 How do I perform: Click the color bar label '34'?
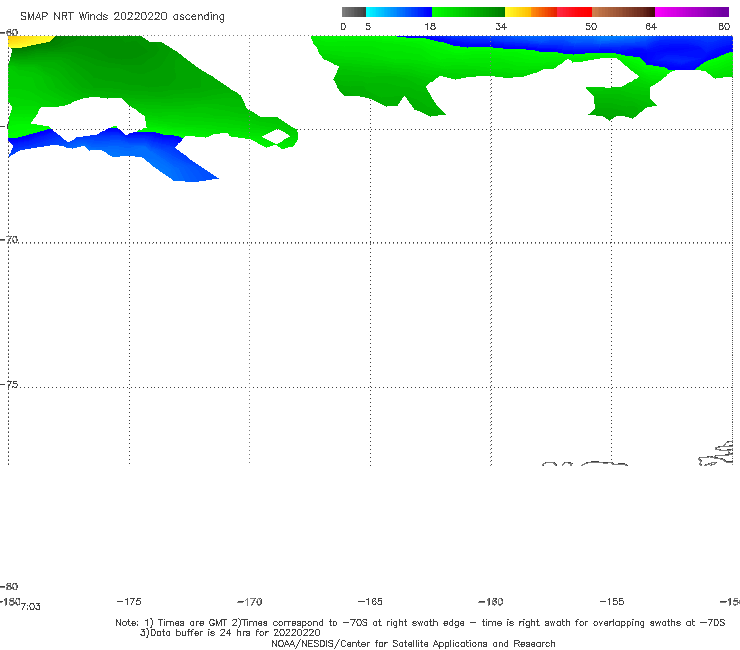click(501, 27)
